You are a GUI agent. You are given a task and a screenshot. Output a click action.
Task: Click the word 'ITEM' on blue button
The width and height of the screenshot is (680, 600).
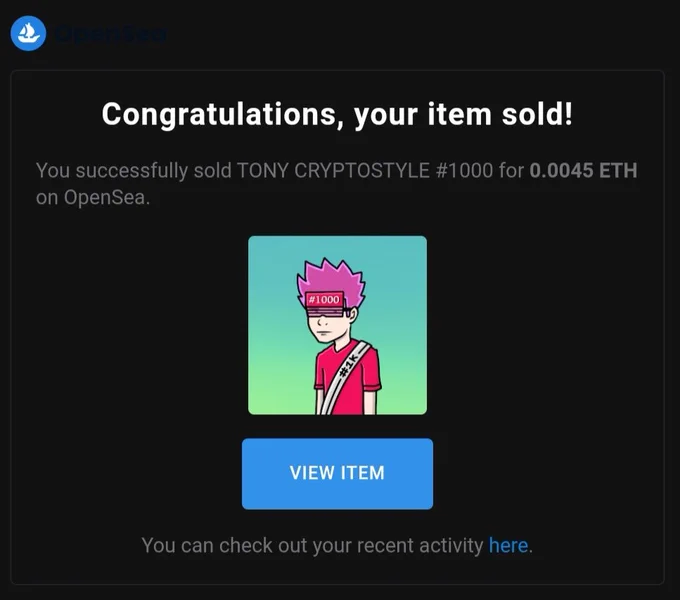click(x=363, y=473)
